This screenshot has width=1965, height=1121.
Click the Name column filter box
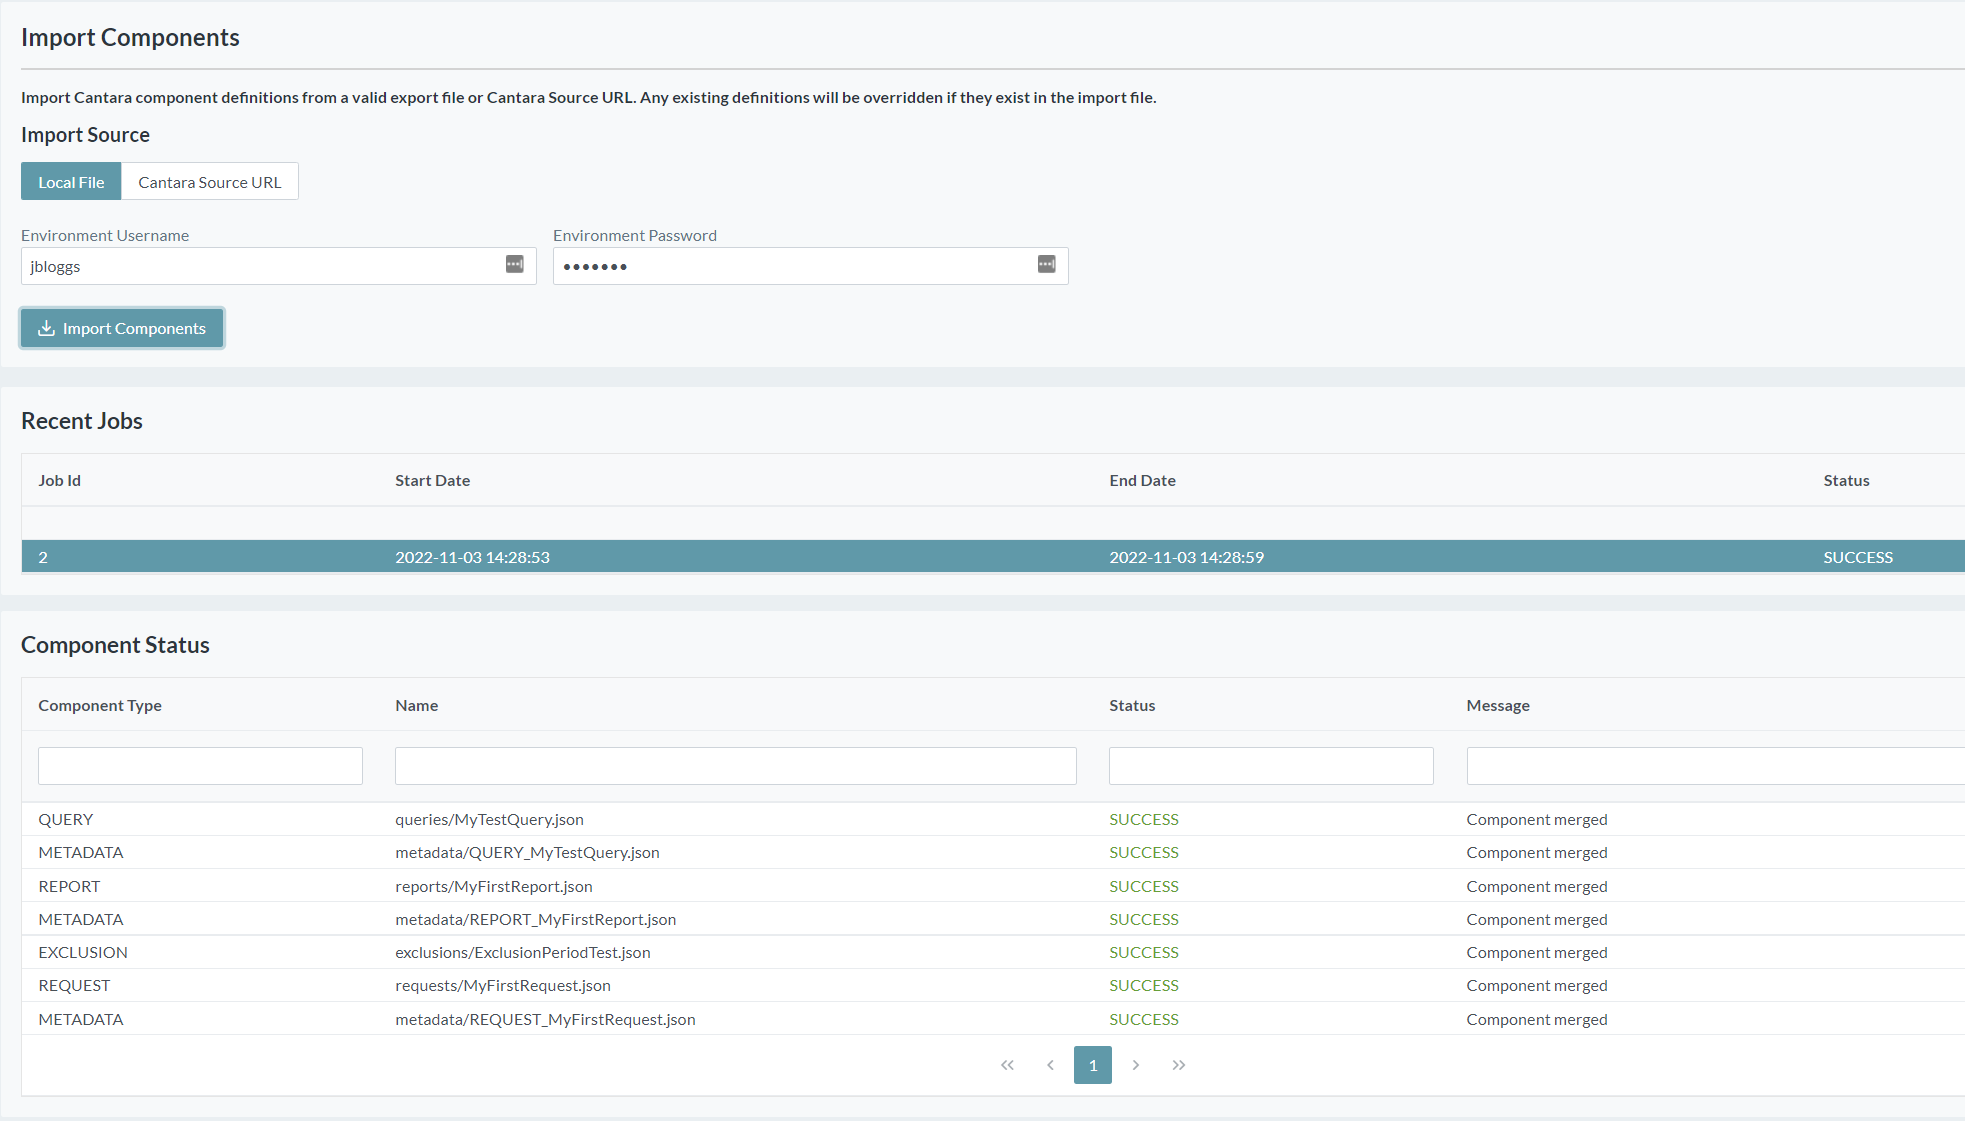click(x=735, y=766)
